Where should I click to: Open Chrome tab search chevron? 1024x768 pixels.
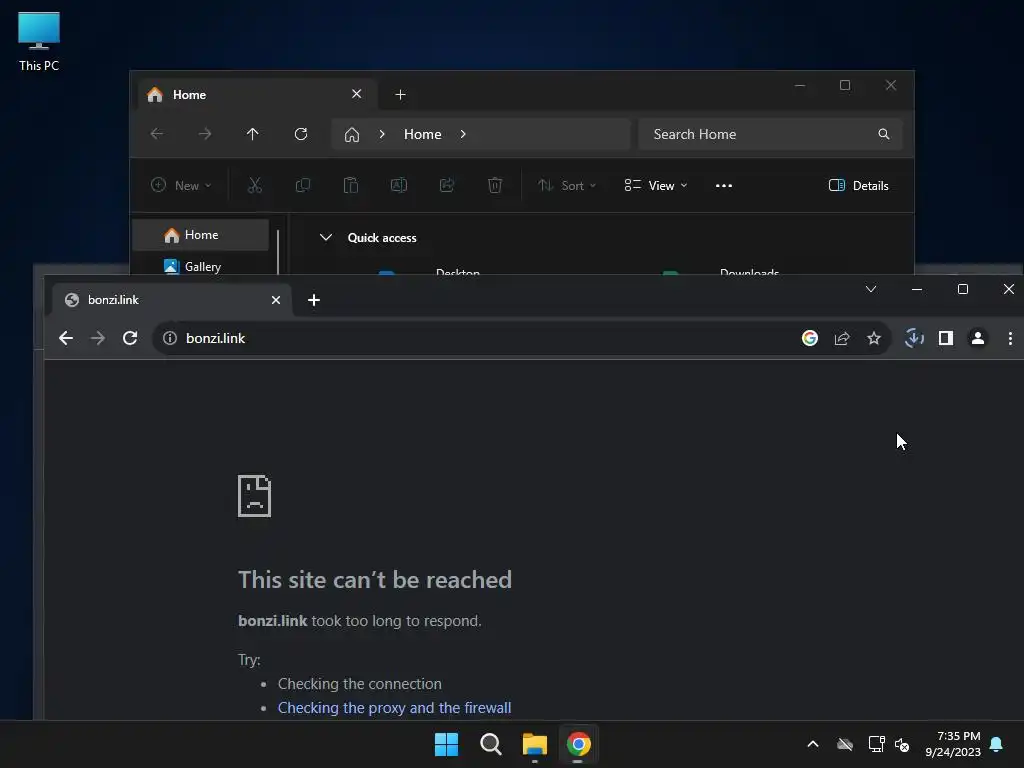[871, 289]
